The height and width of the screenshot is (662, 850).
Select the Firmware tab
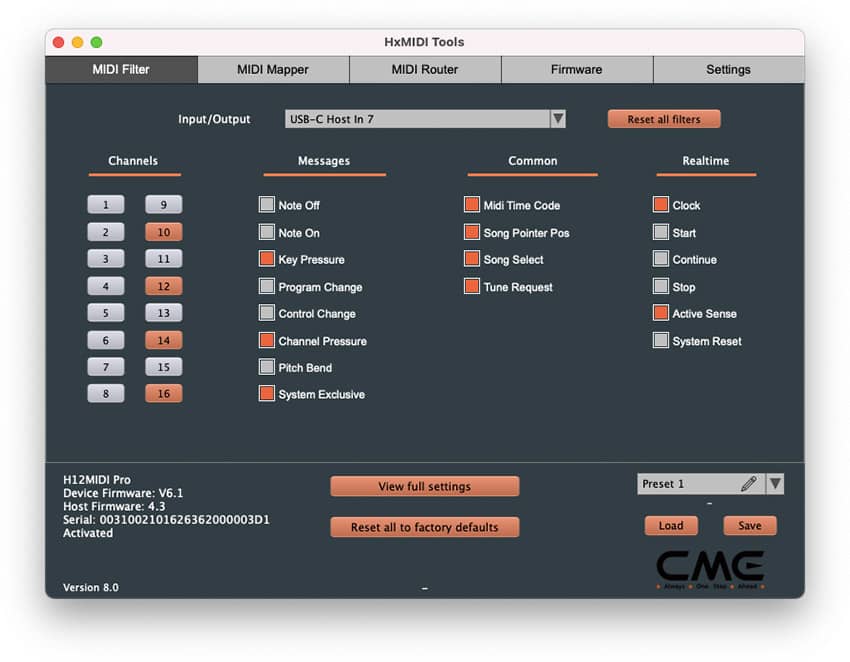click(x=576, y=70)
